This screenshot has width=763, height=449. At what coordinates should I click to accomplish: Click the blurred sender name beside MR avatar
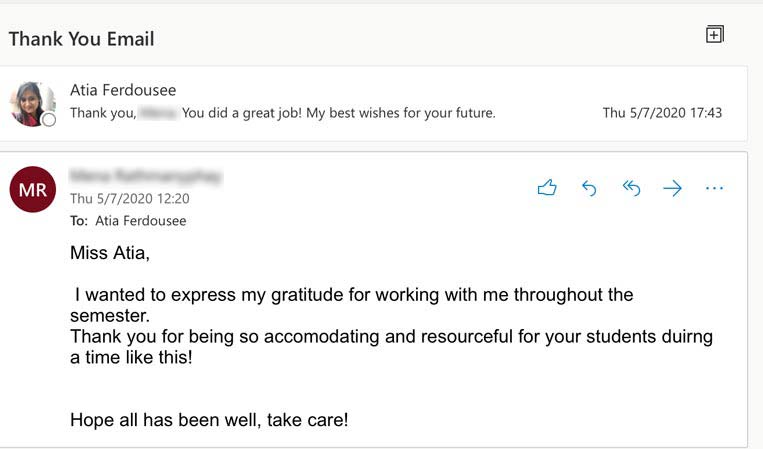click(x=146, y=177)
